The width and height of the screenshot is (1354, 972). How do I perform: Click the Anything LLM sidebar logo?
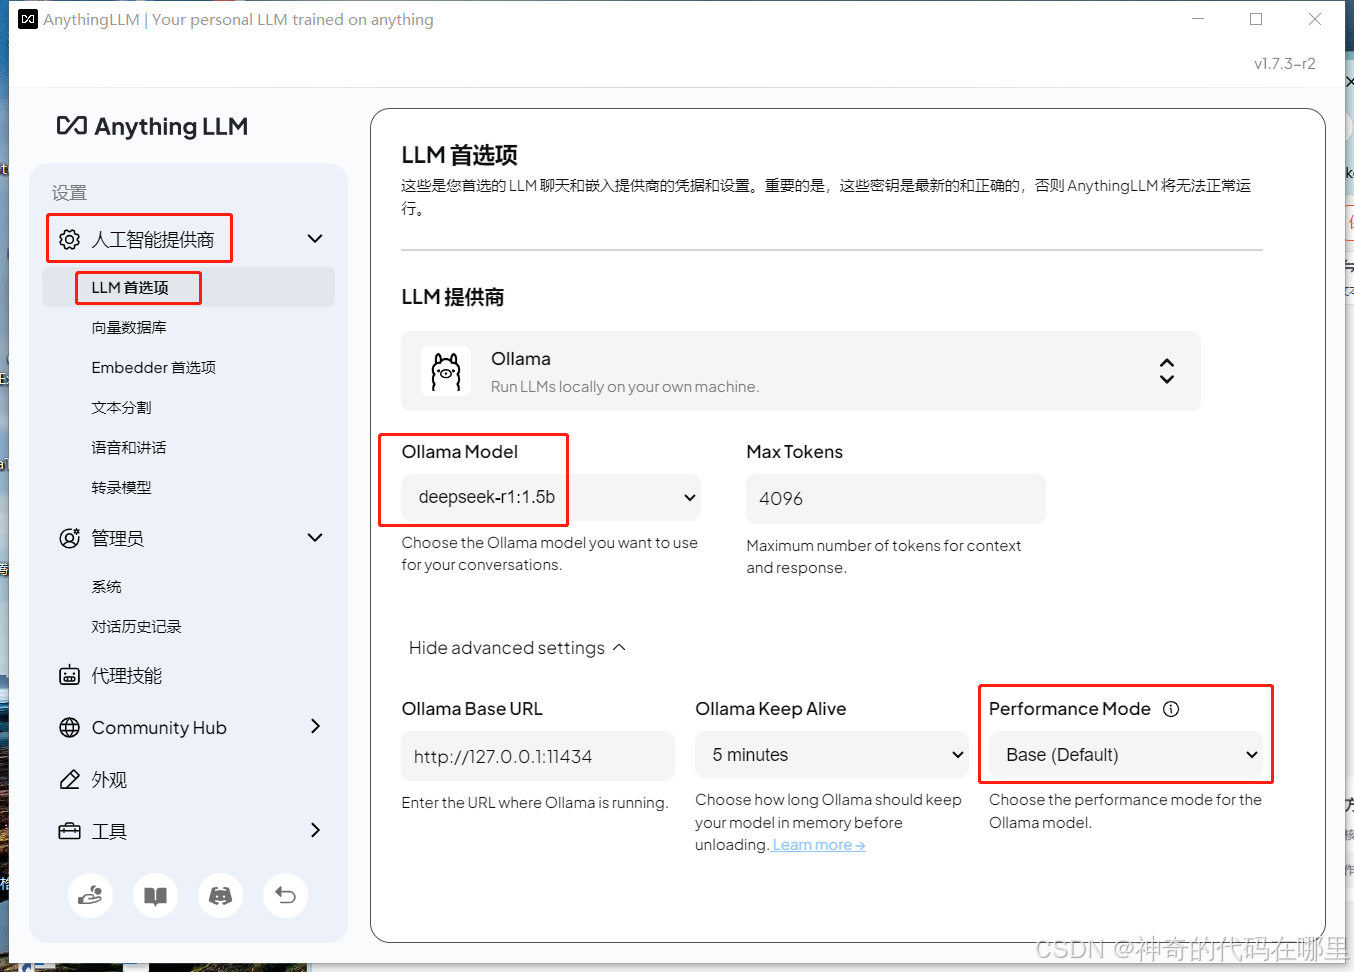click(152, 126)
